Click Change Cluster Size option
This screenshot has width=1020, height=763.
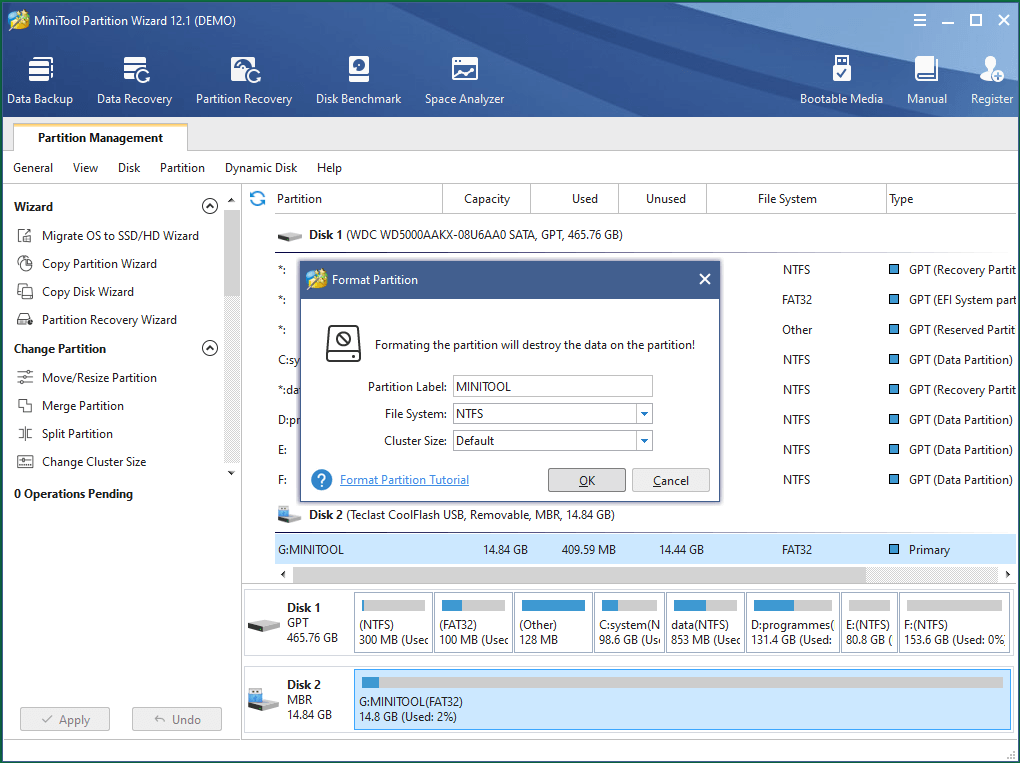pos(94,461)
